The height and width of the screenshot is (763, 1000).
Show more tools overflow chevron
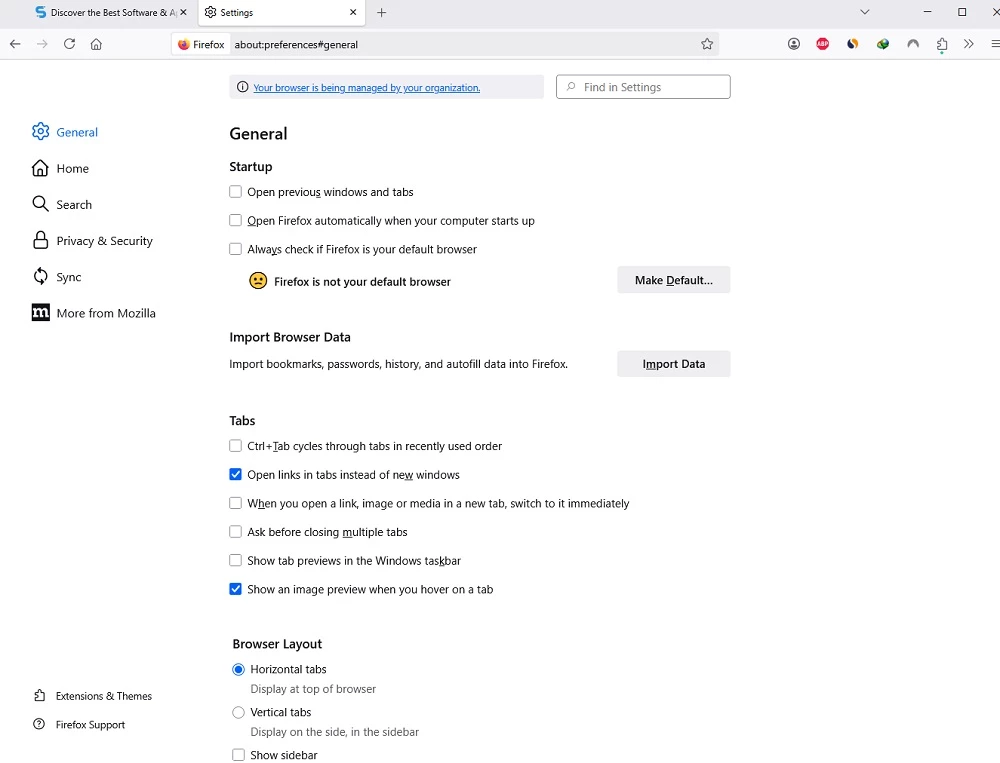point(968,44)
